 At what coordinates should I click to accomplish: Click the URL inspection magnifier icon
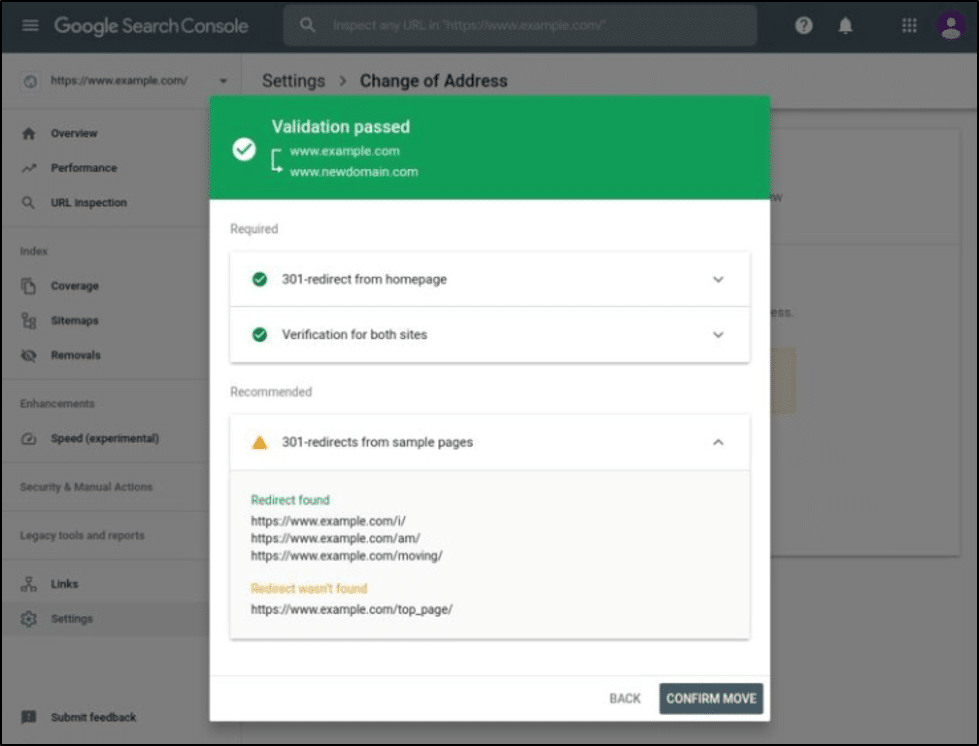[29, 203]
